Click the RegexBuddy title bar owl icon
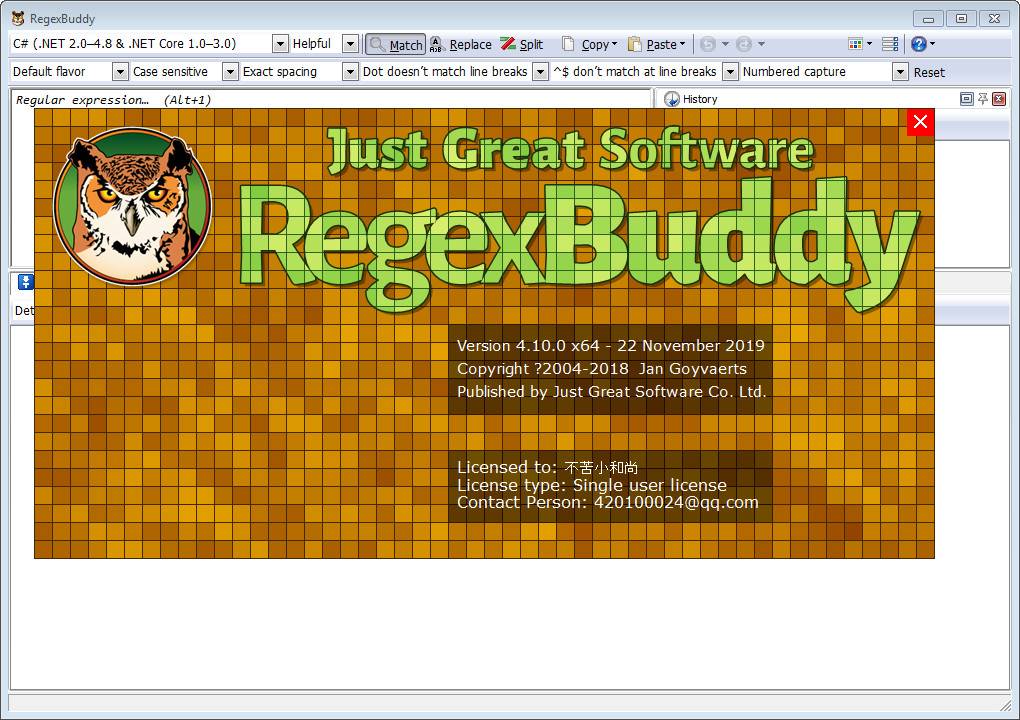The height and width of the screenshot is (720, 1020). point(18,18)
